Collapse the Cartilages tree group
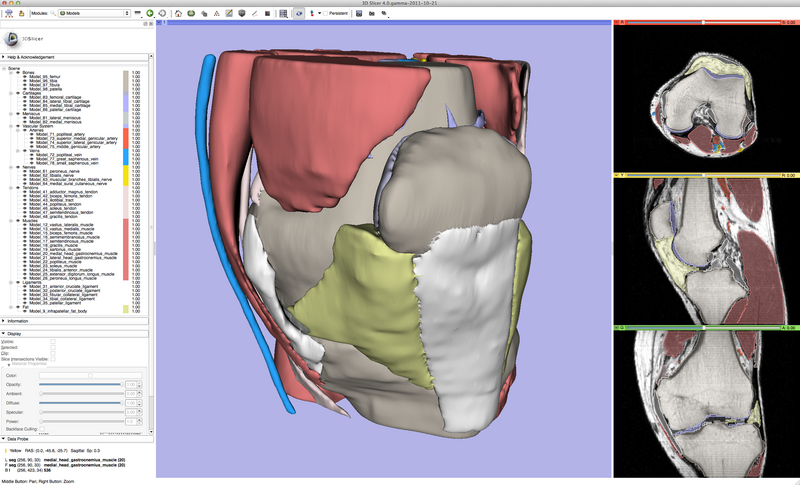The width and height of the screenshot is (800, 485). 11,93
